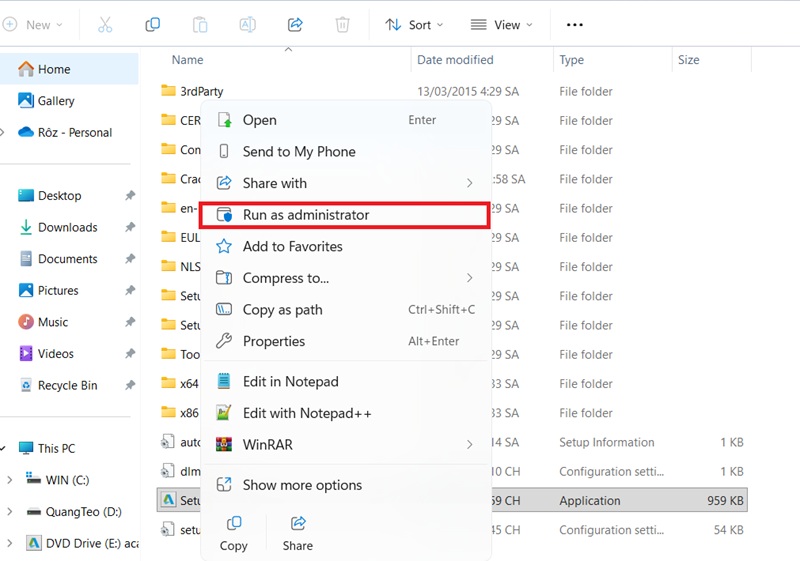Click Copy icon at context menu bottom
800x561 pixels.
[233, 532]
